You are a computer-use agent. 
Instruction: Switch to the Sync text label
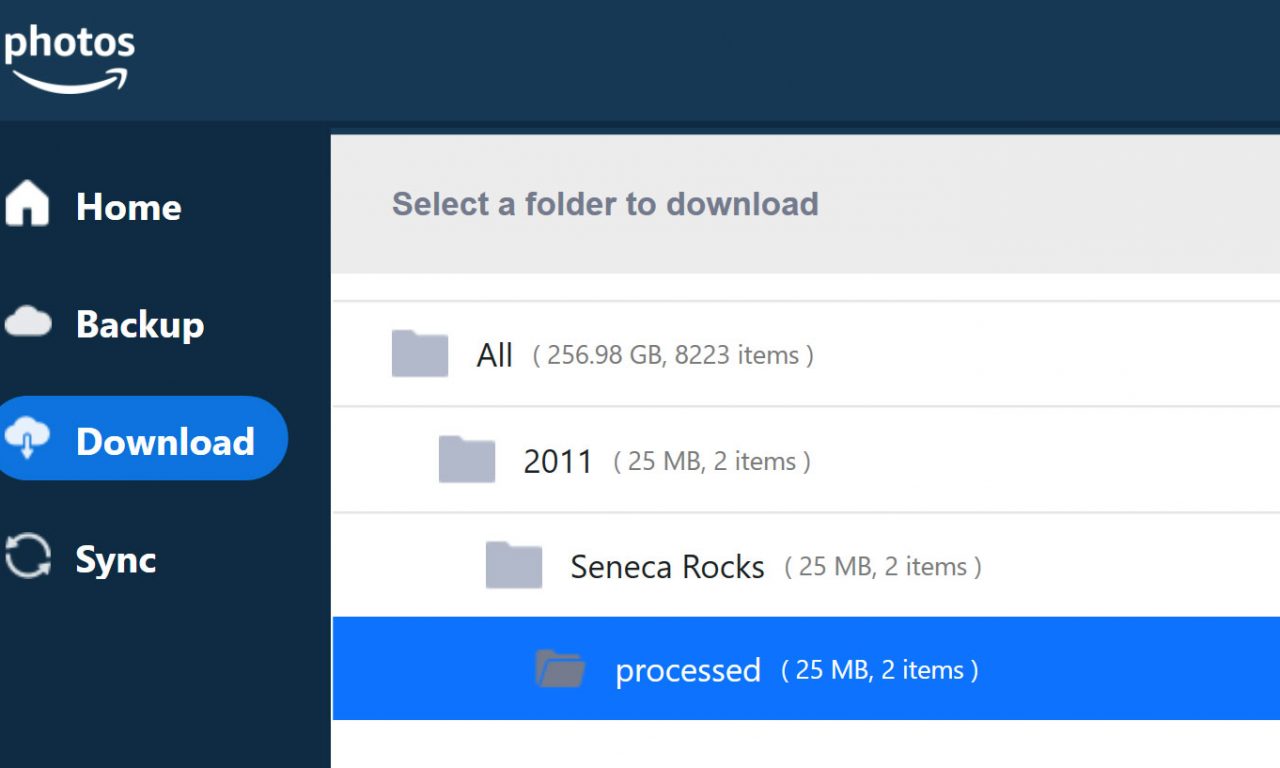[x=116, y=559]
